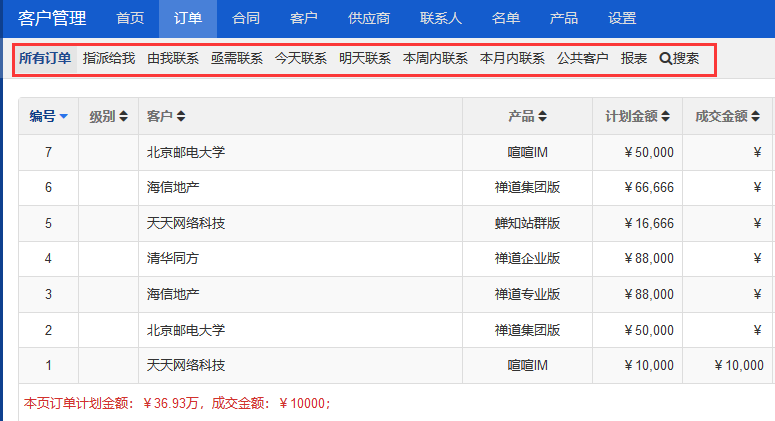Open the 联系人 contacts menu
The height and width of the screenshot is (421, 775).
(x=441, y=18)
